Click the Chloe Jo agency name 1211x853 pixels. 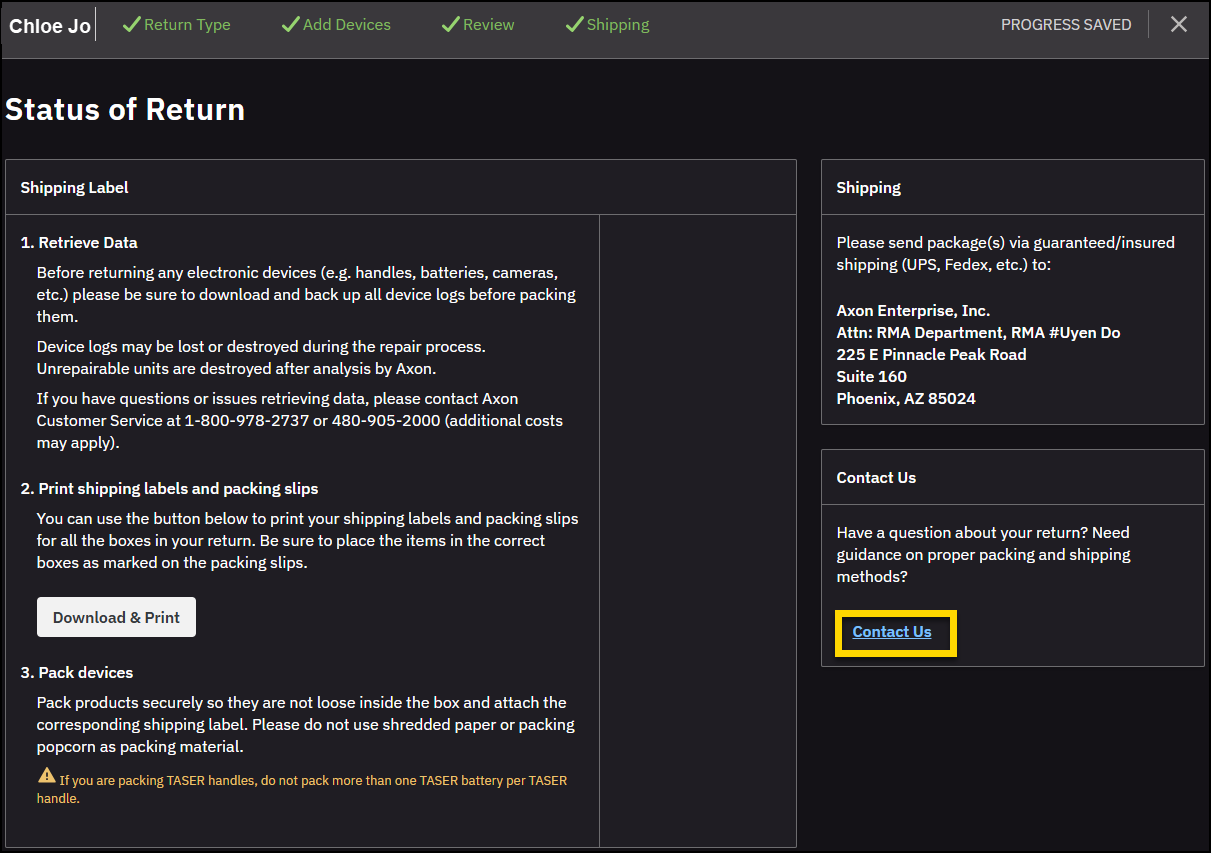(x=48, y=25)
